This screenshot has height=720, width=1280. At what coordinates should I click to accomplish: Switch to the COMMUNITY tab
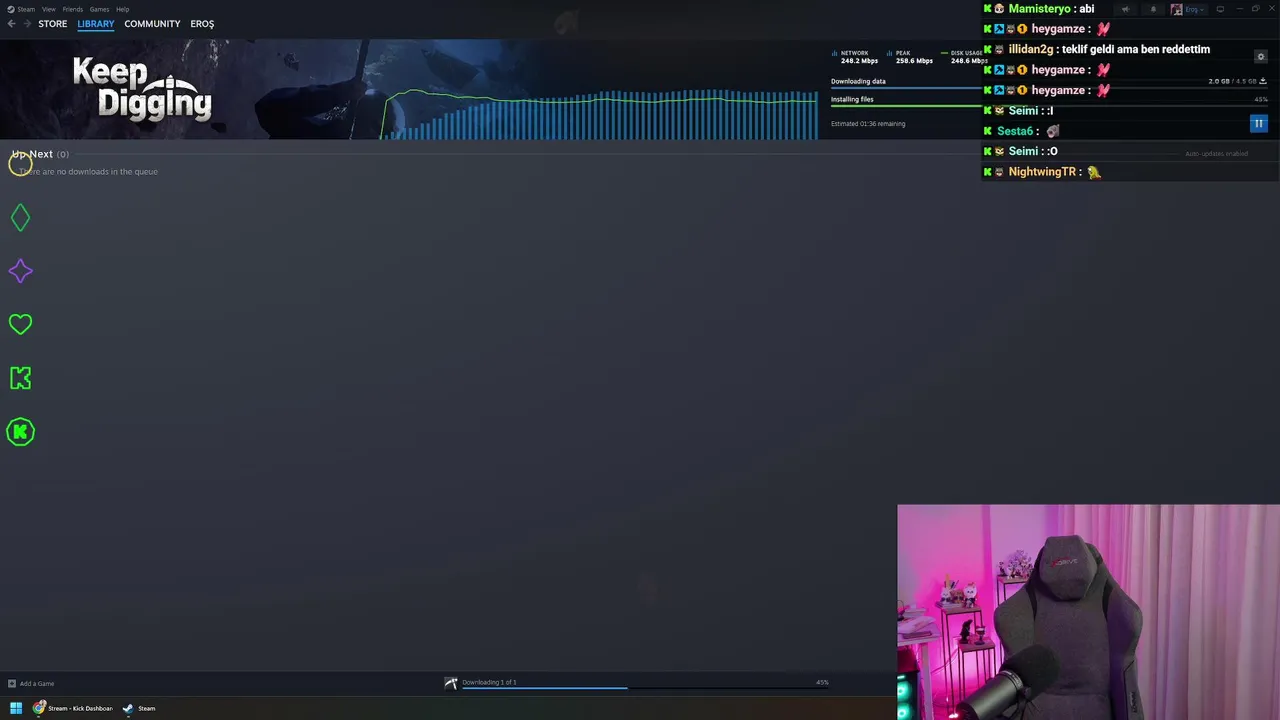(x=152, y=24)
